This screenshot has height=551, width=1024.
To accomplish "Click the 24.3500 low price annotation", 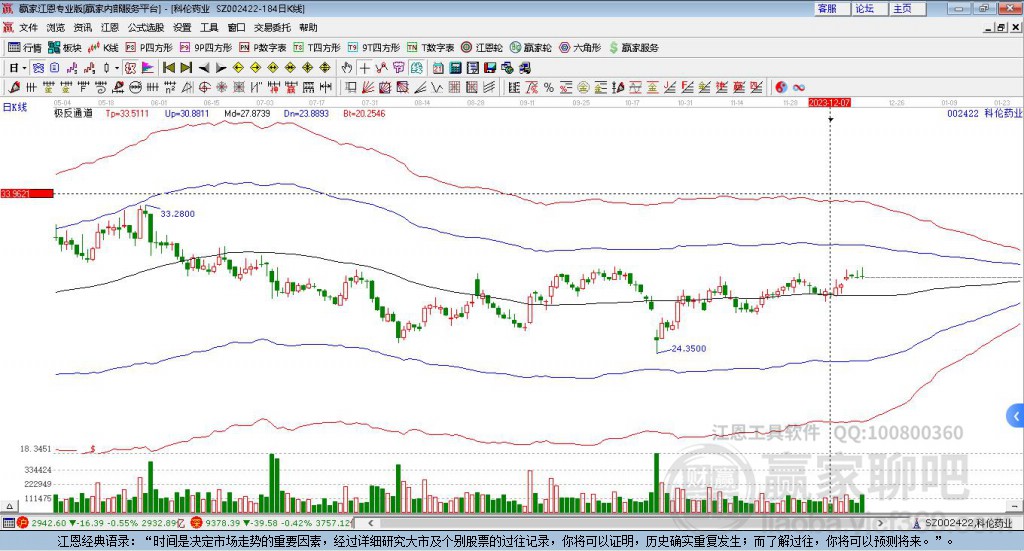I will tap(689, 349).
